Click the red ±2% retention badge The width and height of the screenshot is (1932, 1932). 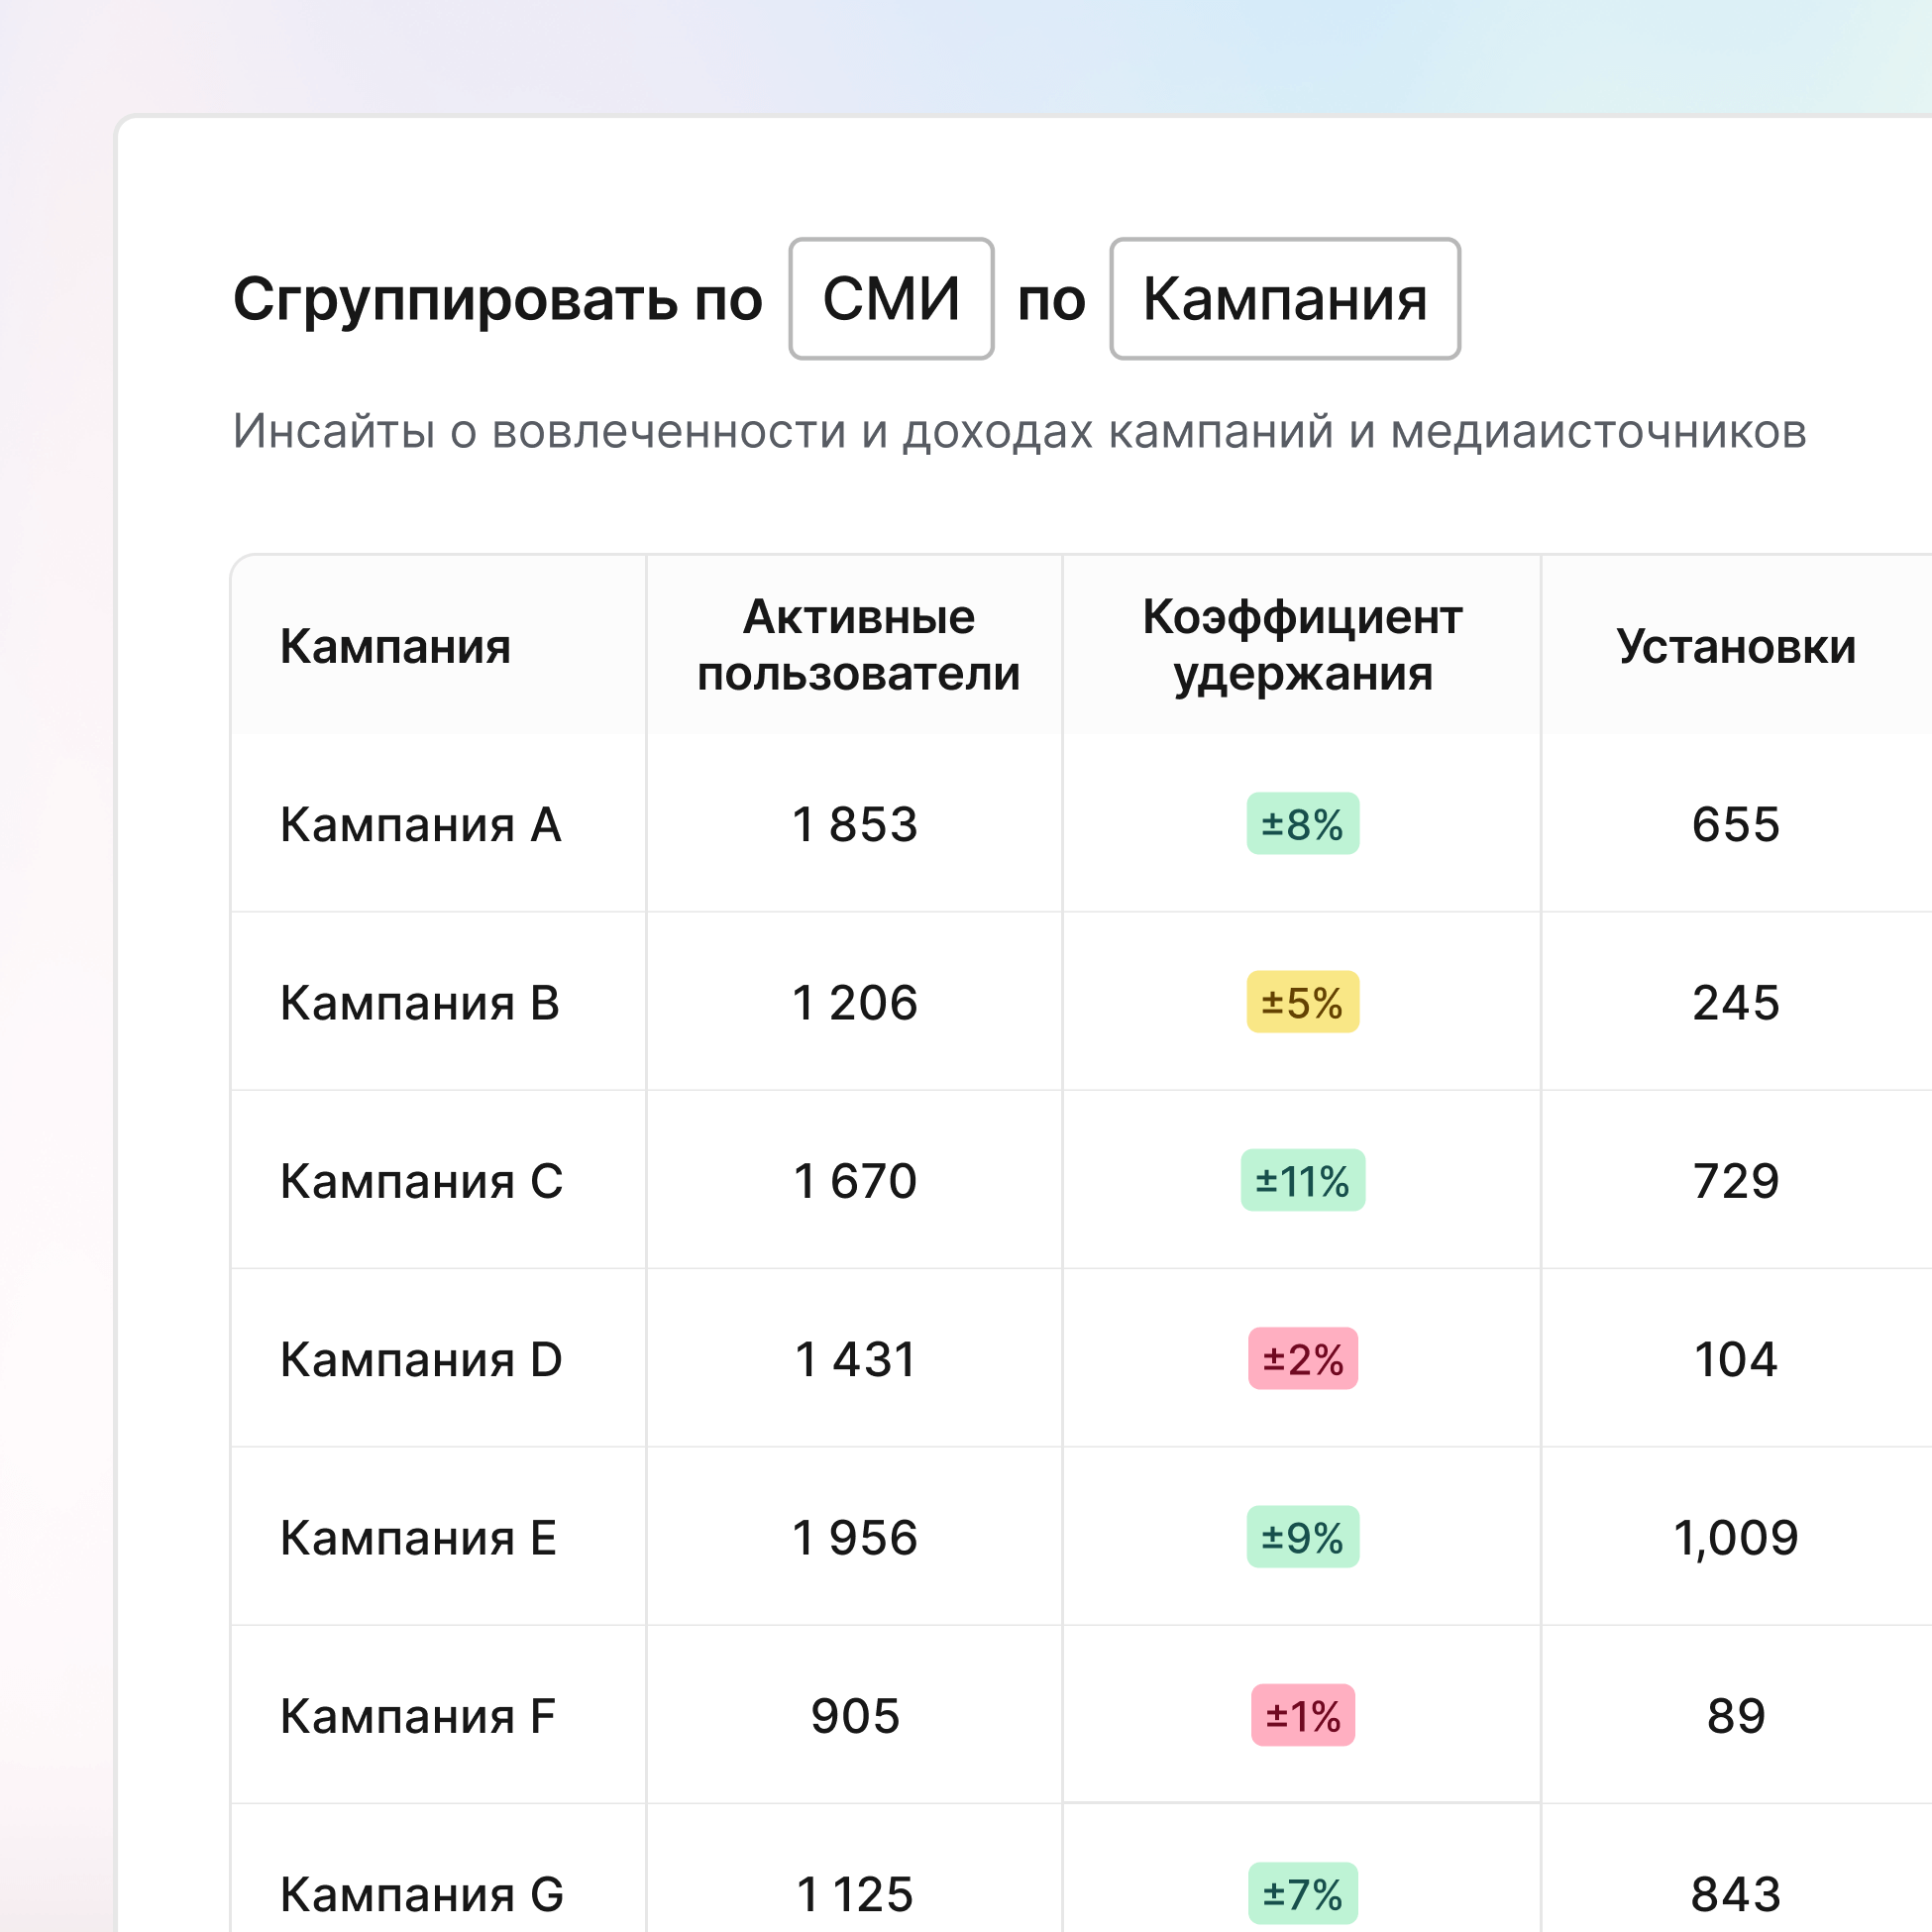tap(1302, 1359)
